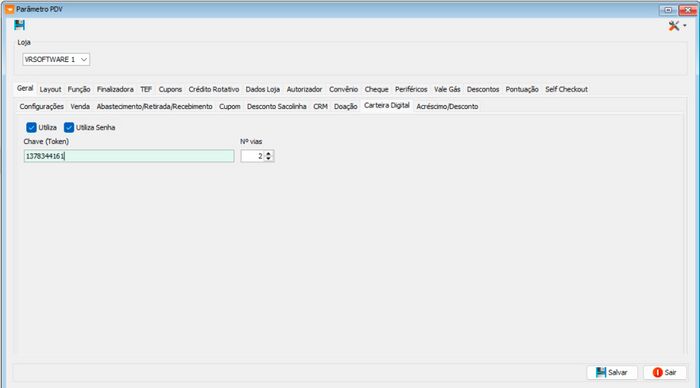Select the Pontuação tab

(x=522, y=89)
